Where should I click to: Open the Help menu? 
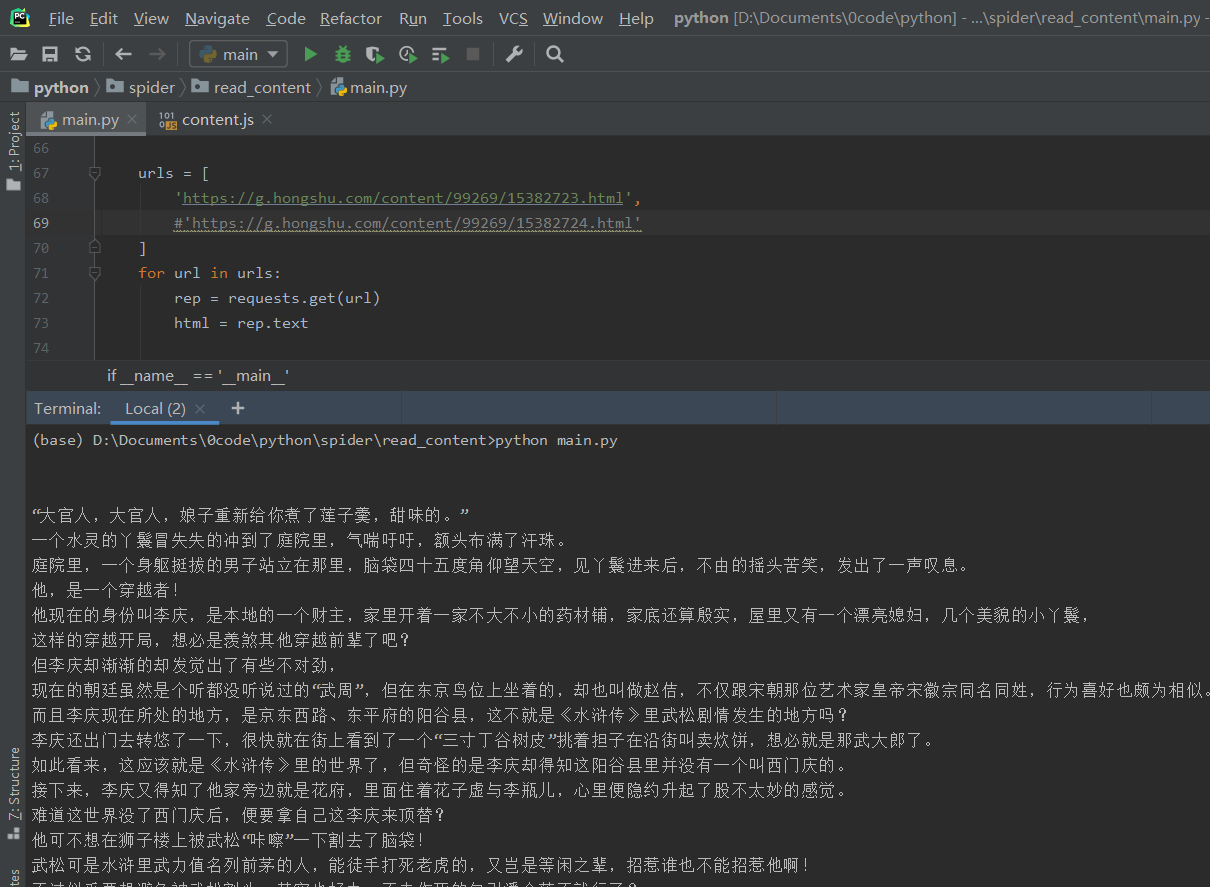pos(636,18)
